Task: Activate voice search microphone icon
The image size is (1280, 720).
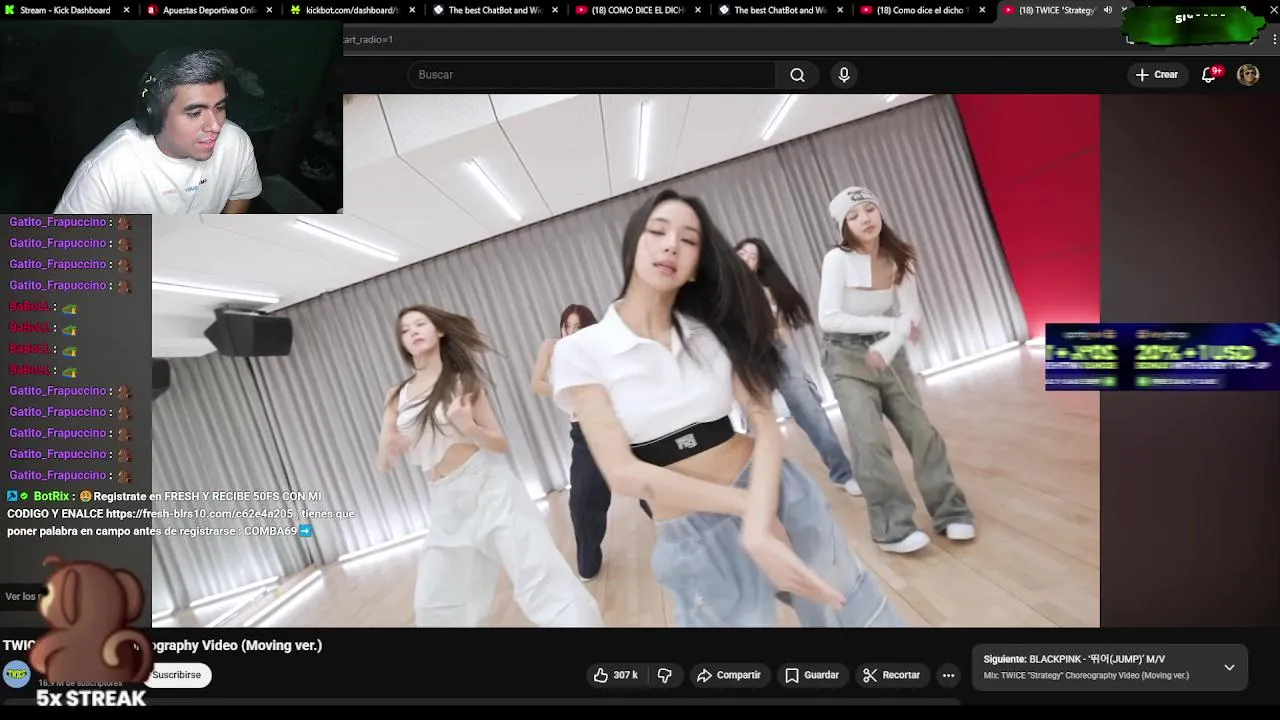Action: 844,75
